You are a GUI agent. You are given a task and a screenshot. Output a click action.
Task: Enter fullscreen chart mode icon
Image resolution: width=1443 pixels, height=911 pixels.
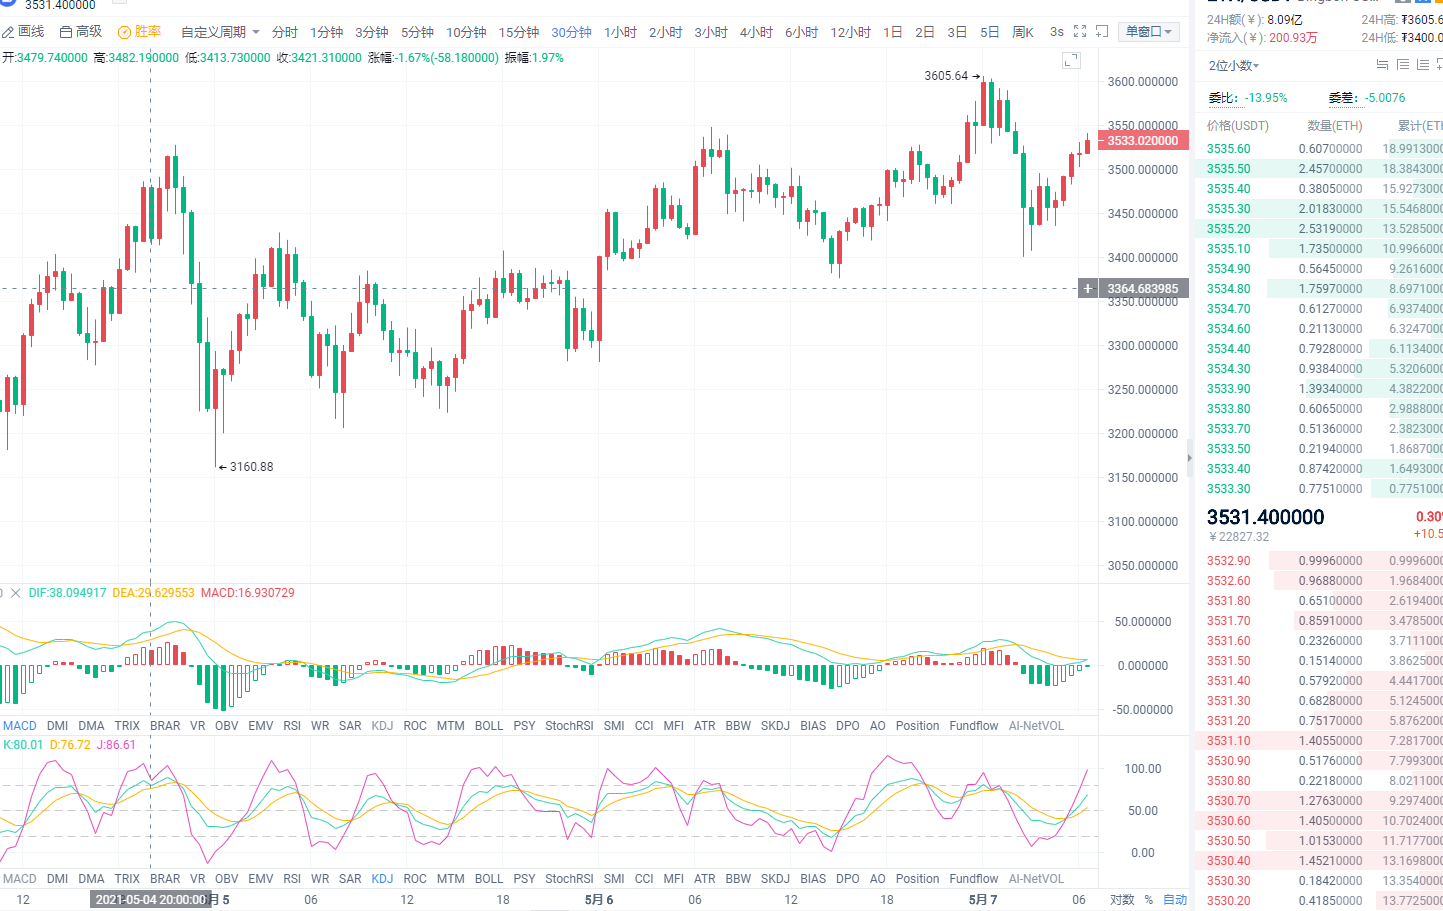pos(1080,32)
